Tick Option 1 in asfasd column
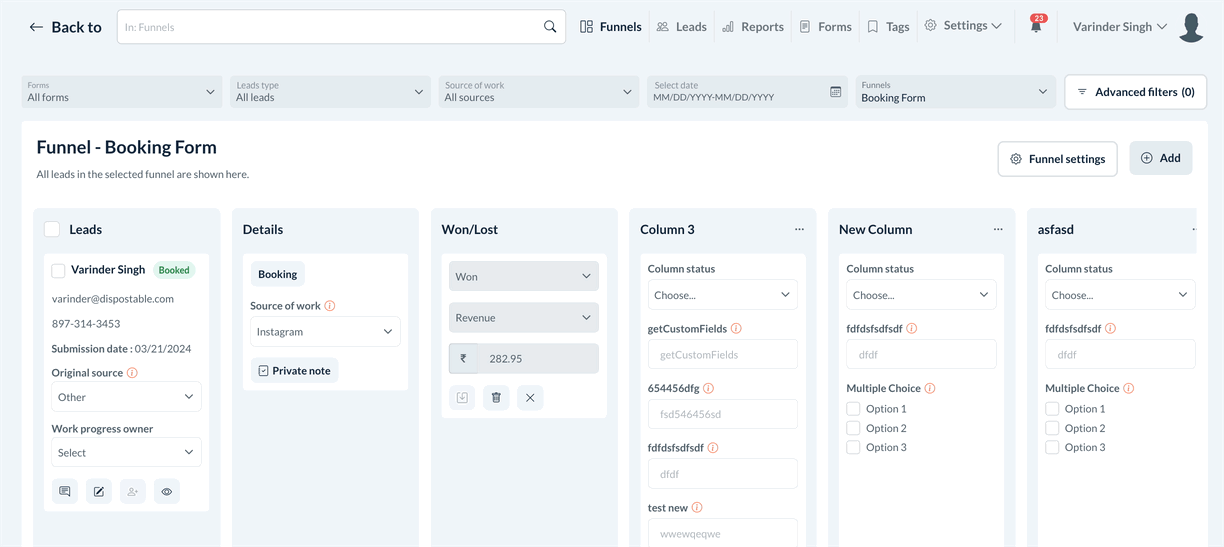The image size is (1224, 547). (1052, 408)
